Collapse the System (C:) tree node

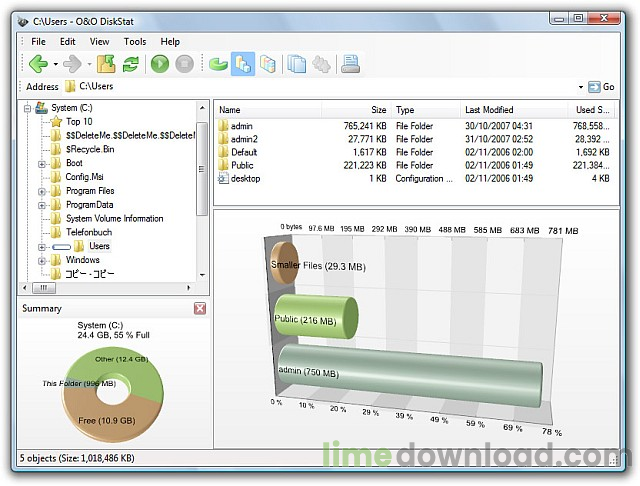(x=26, y=108)
